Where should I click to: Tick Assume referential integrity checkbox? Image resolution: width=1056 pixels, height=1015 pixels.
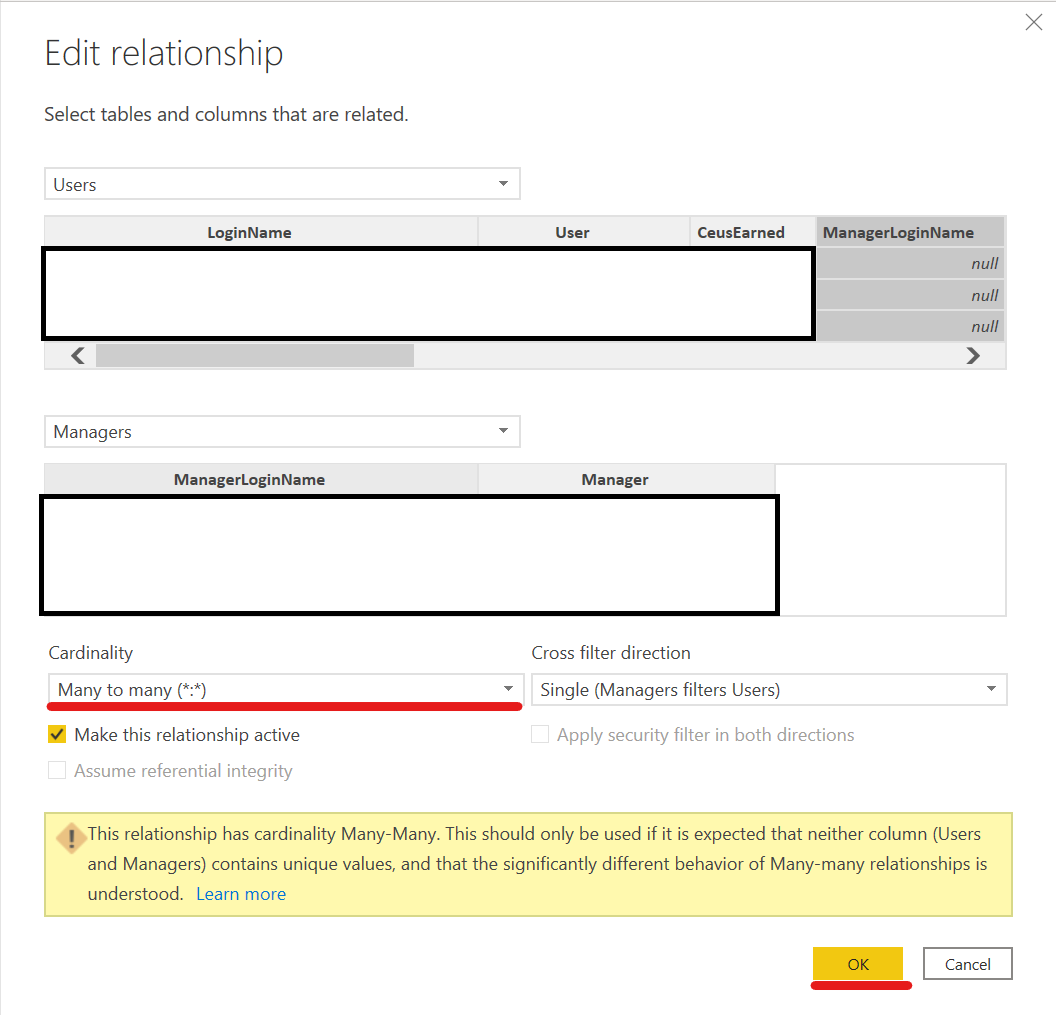click(58, 771)
